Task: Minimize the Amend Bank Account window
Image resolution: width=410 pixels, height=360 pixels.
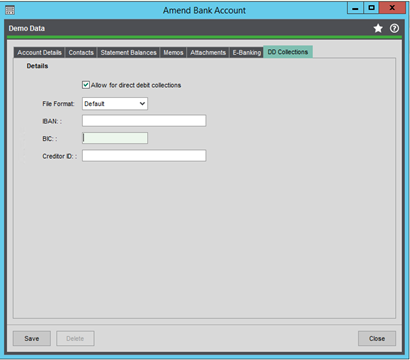Action: (355, 8)
